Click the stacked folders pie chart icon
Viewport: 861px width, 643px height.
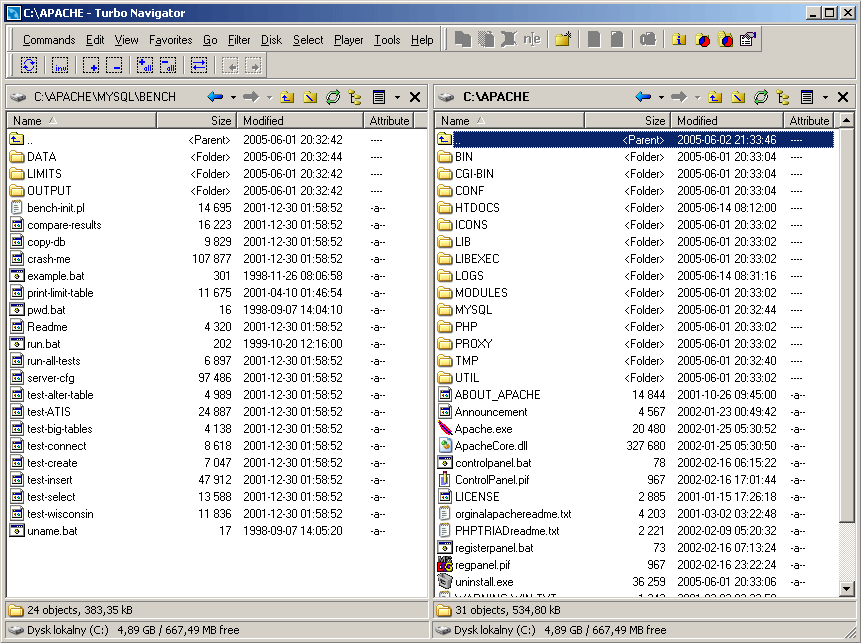click(x=725, y=39)
